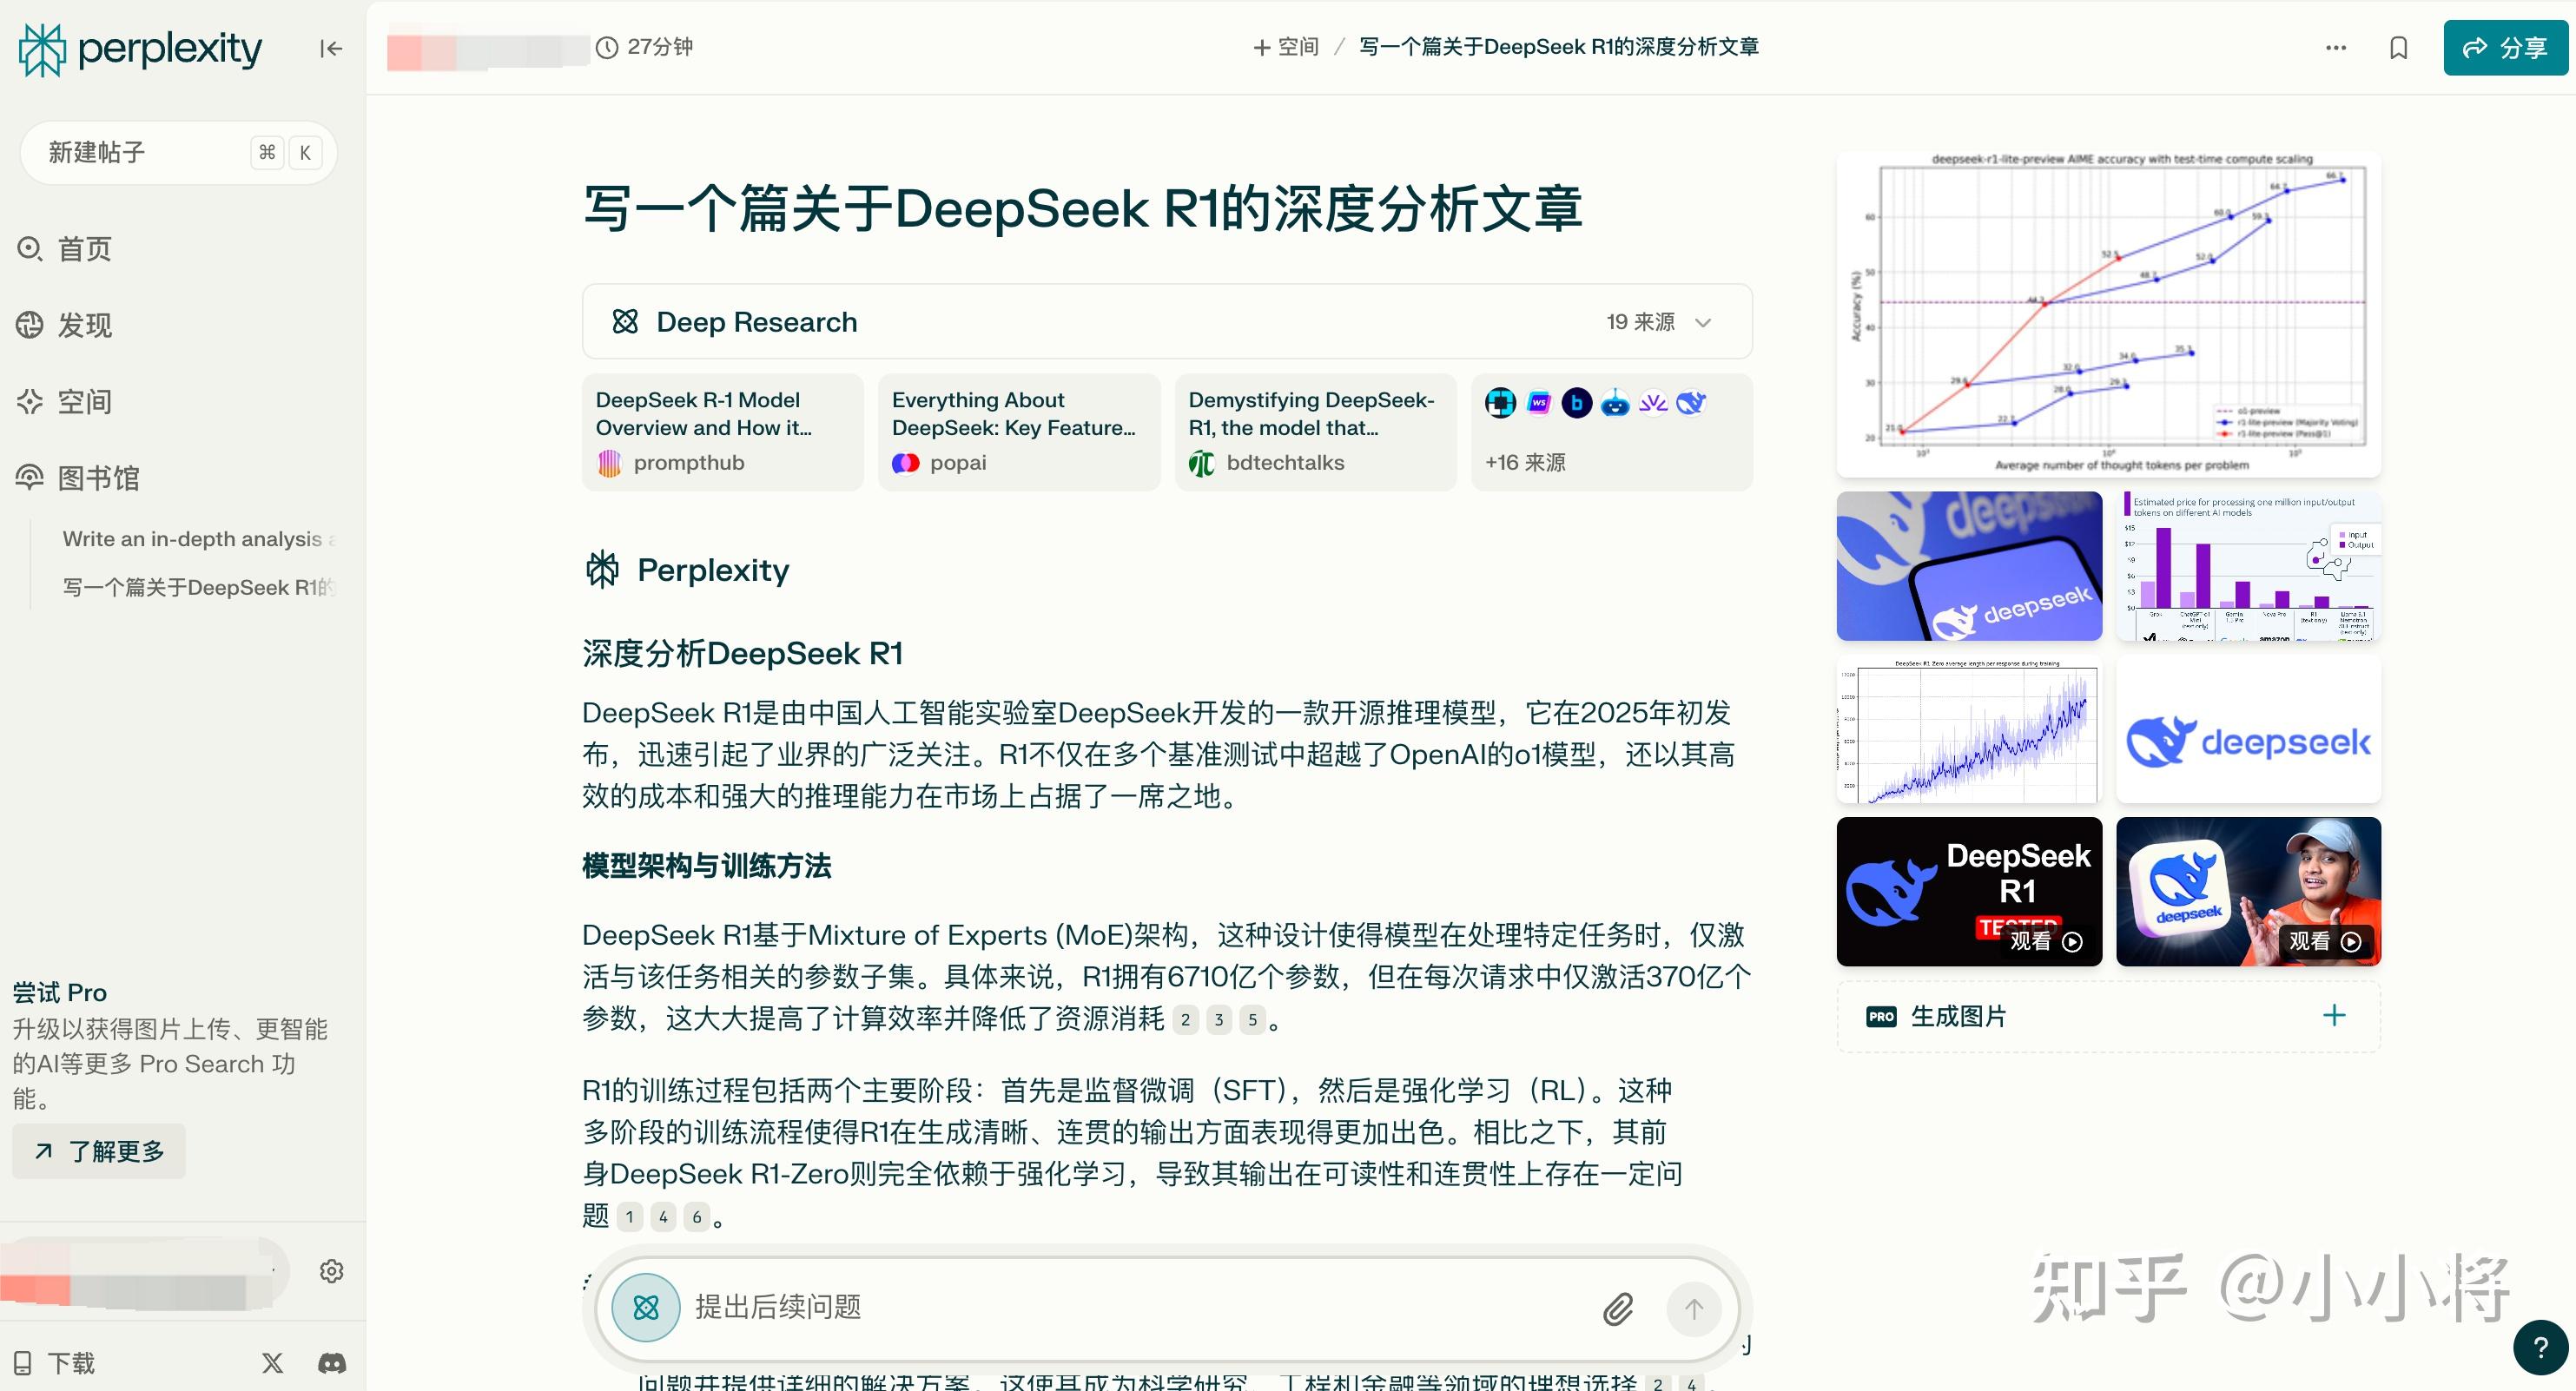Go to 首页 home in sidebar
Viewport: 2576px width, 1391px height.
pos(64,248)
